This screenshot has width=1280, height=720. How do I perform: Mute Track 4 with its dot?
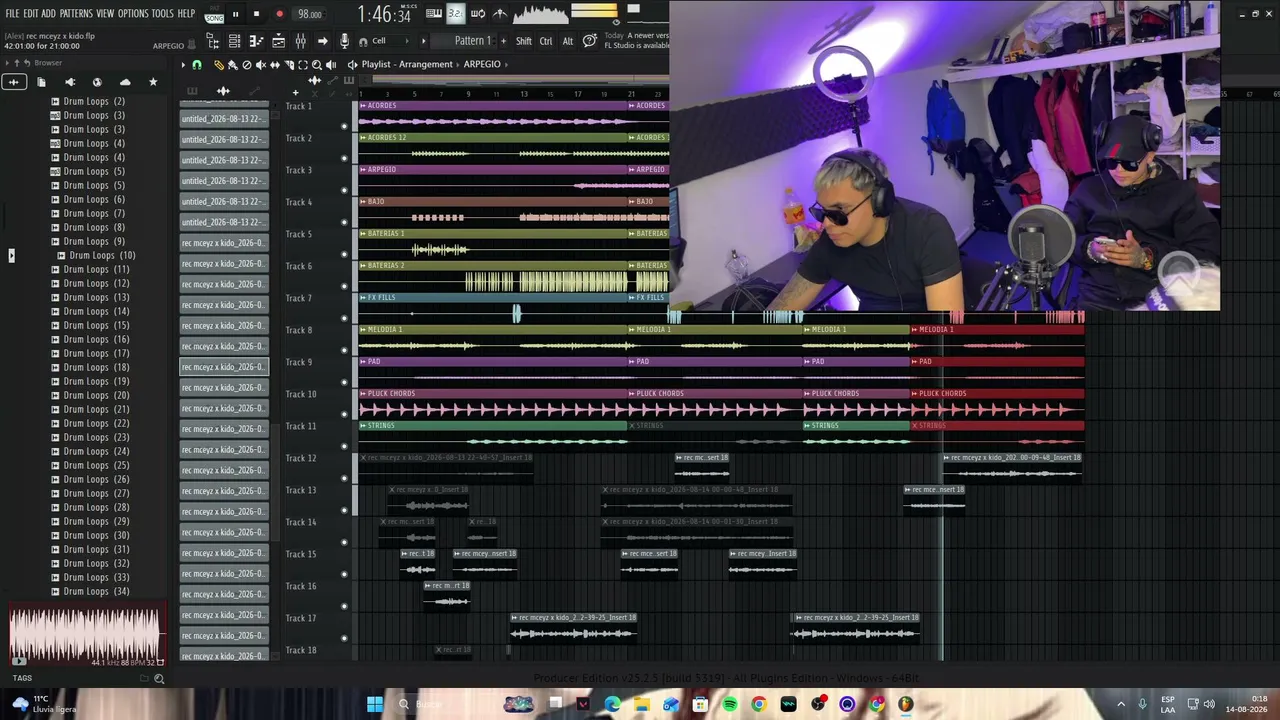tap(344, 222)
